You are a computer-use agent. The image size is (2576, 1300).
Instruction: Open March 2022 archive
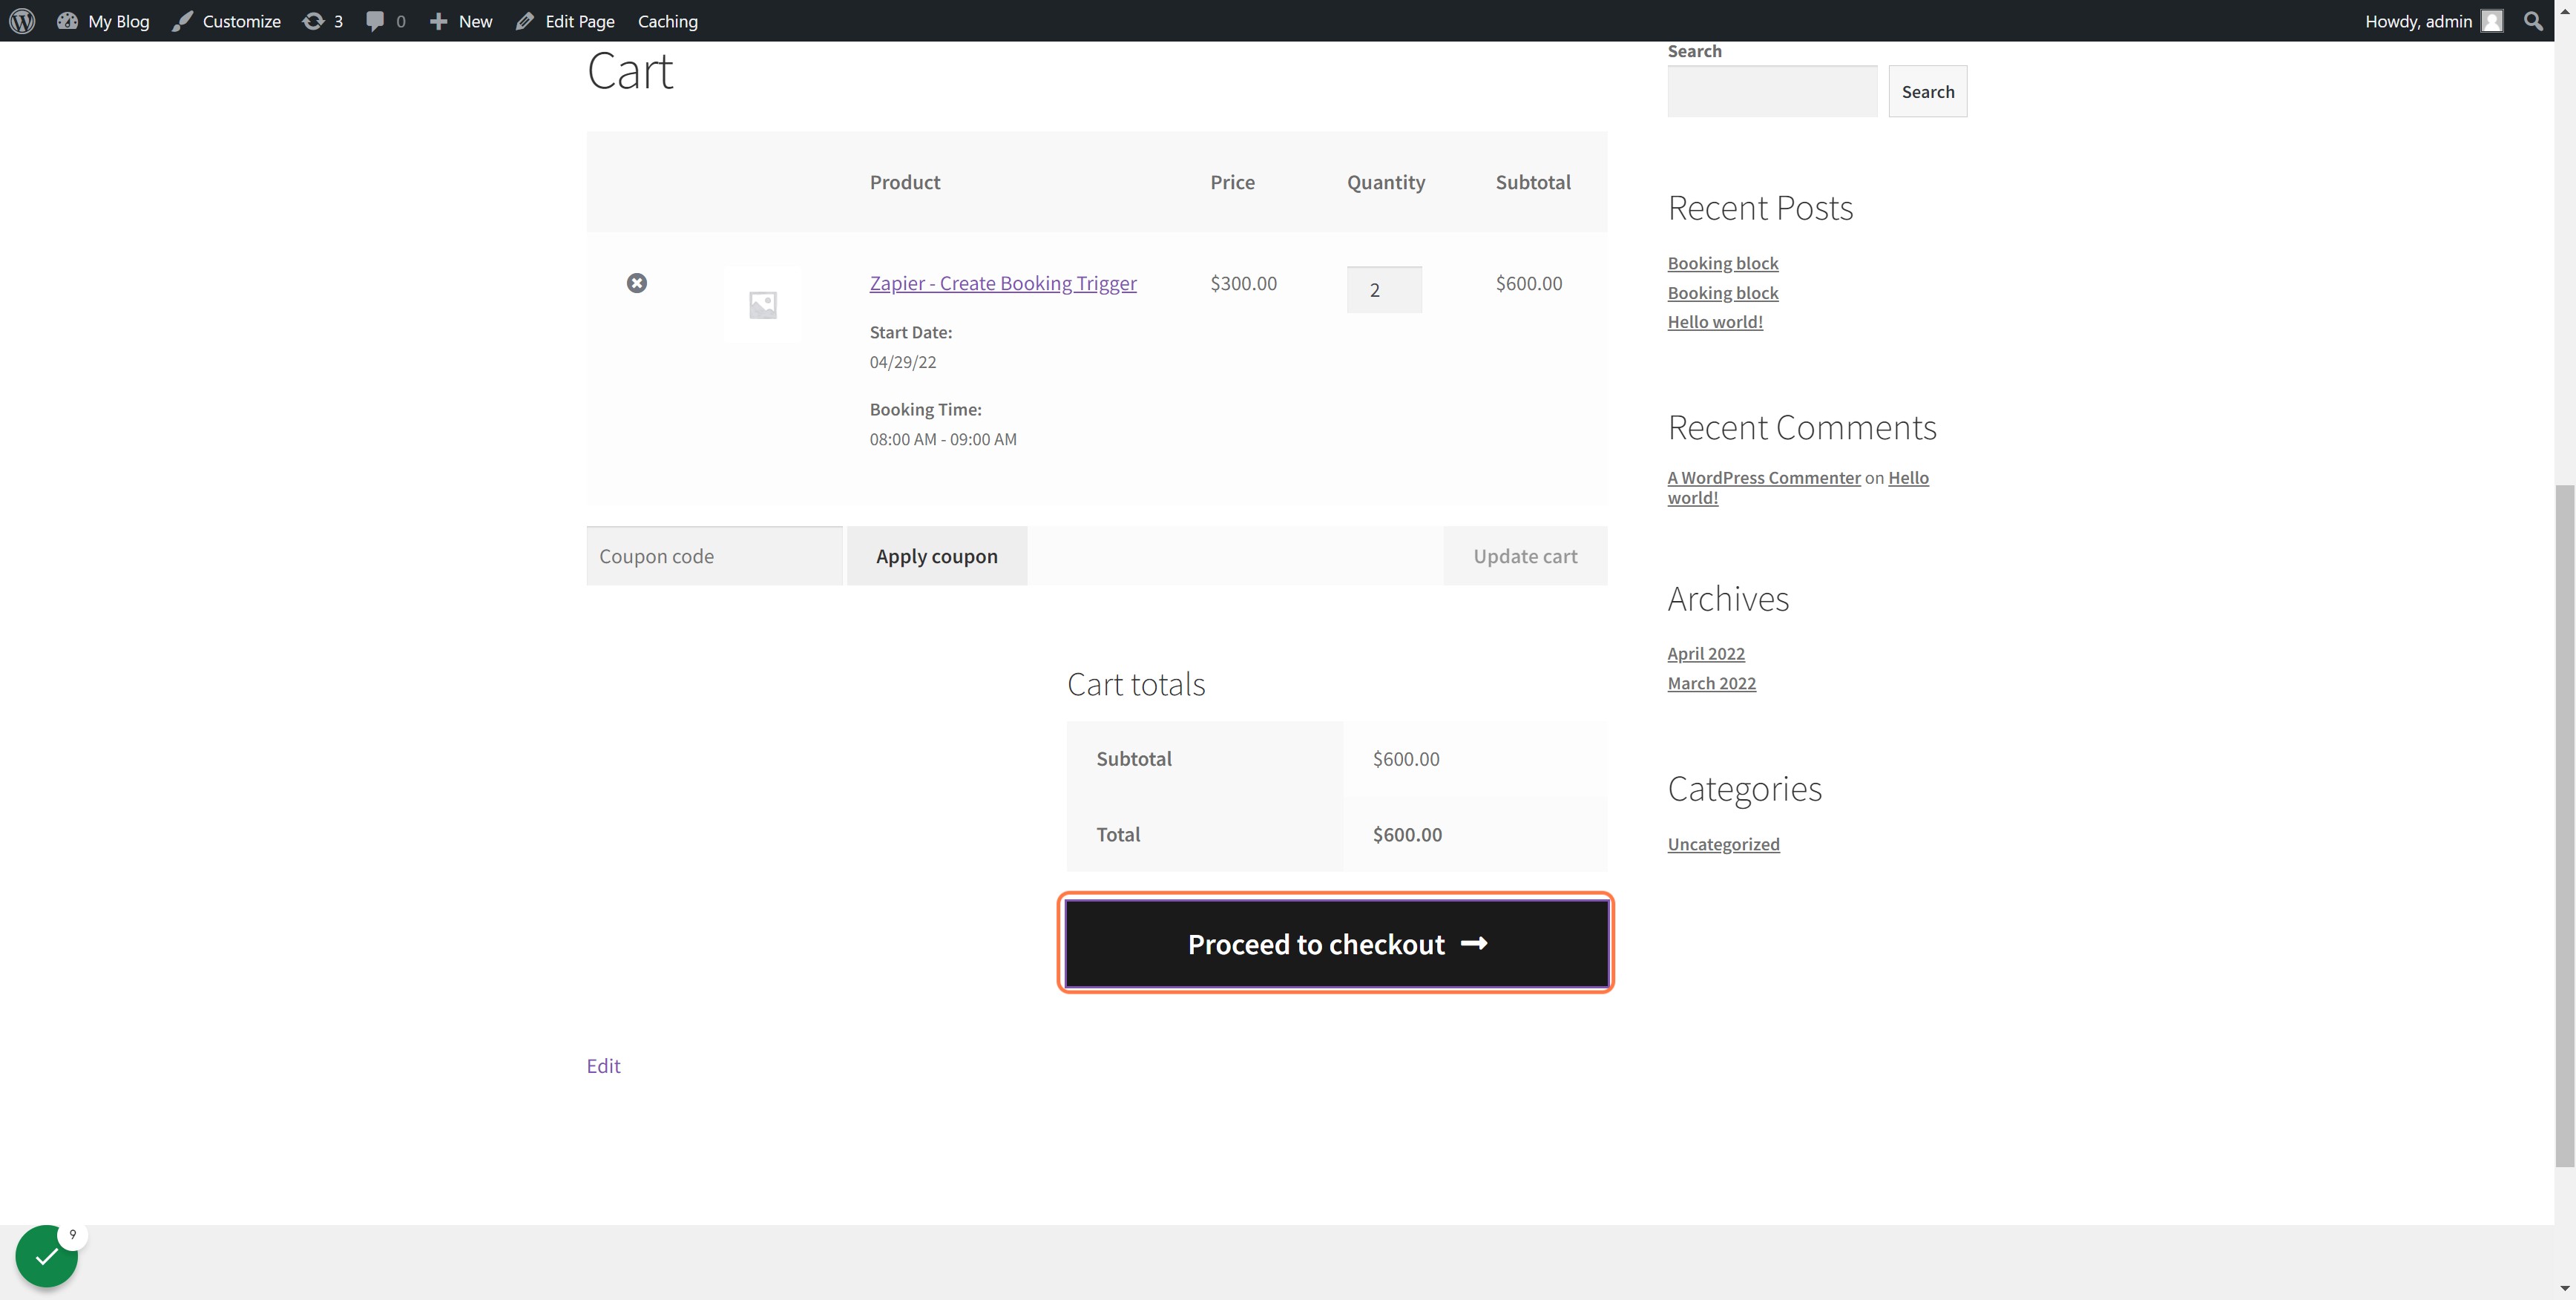[1711, 684]
